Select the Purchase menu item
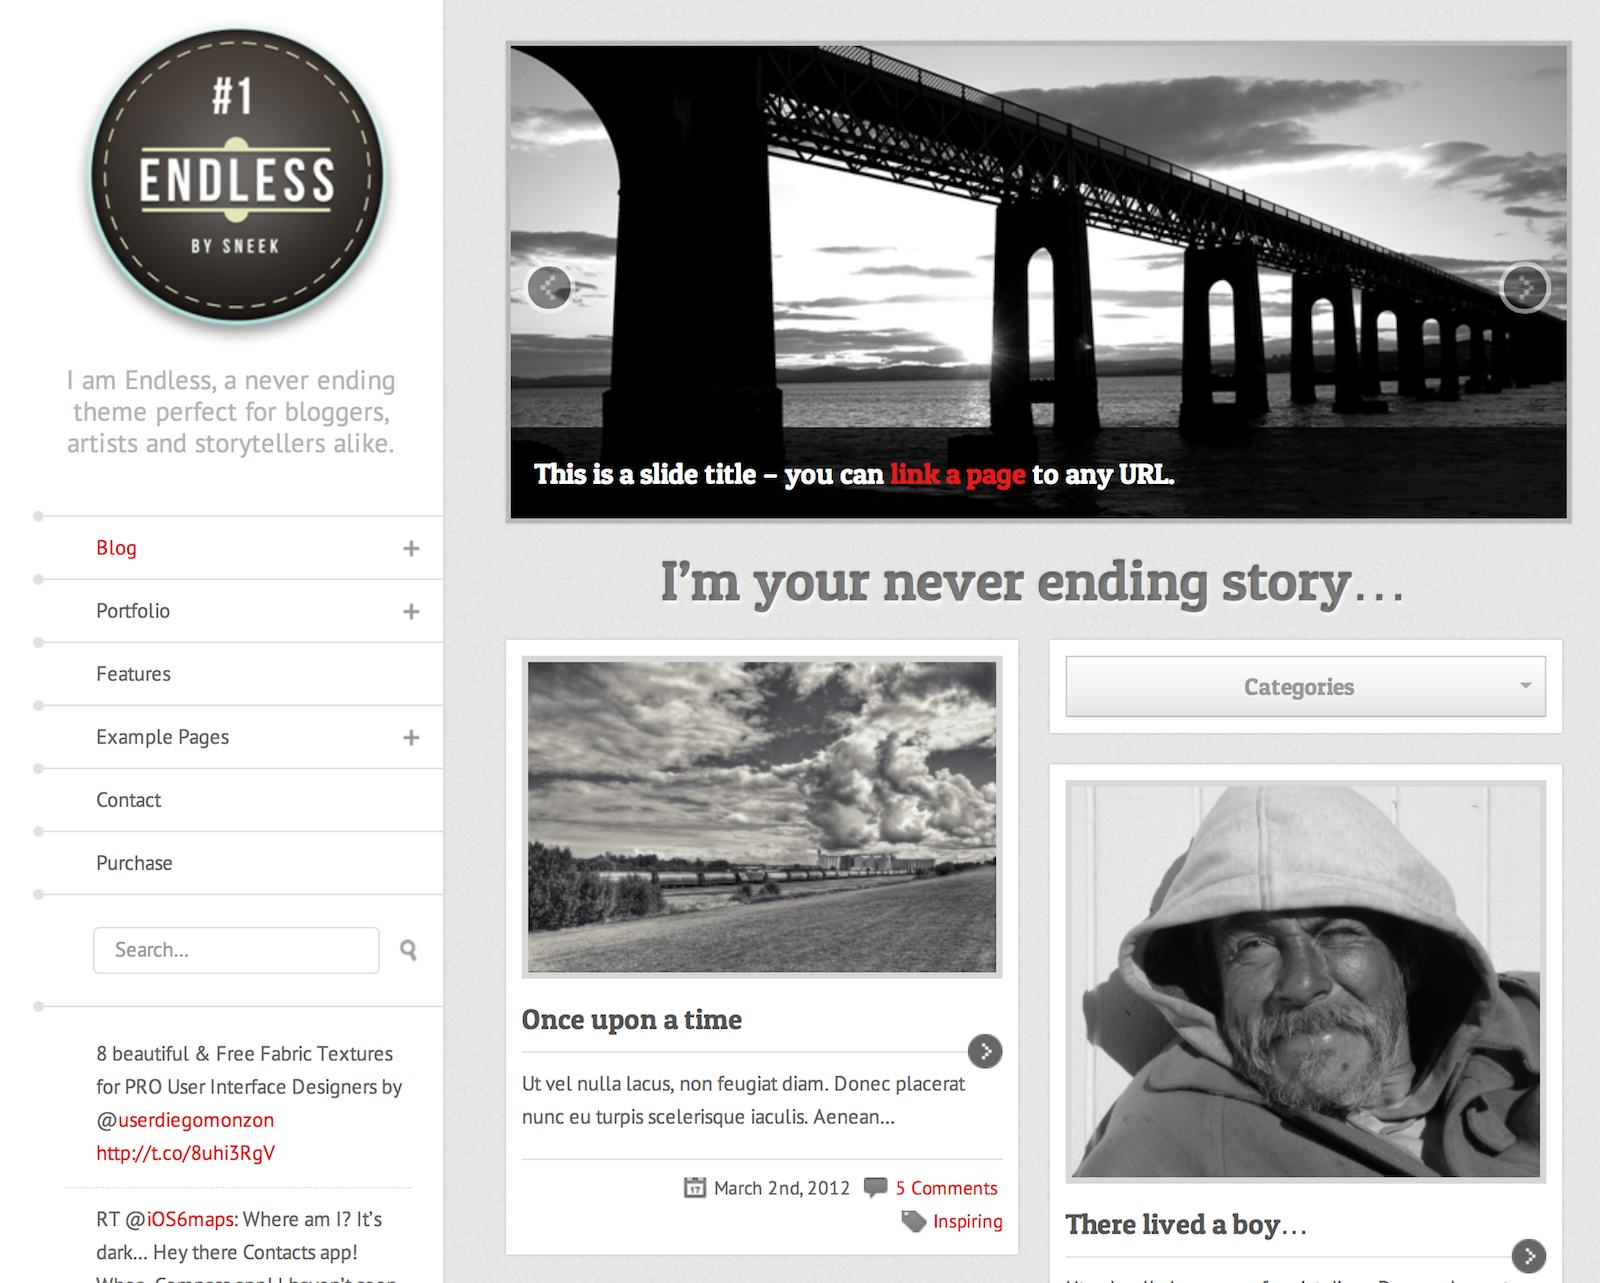 (x=134, y=863)
